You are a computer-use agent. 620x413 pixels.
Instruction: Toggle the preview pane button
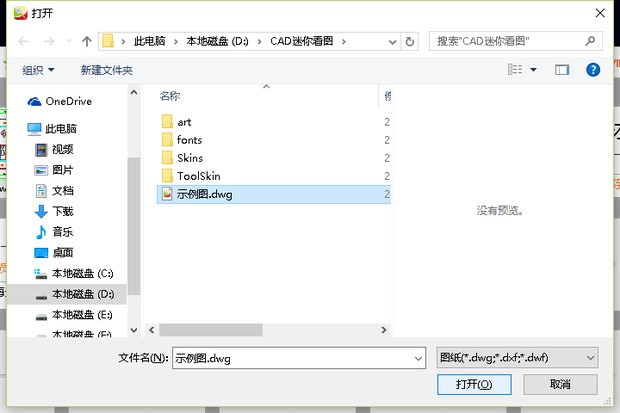point(562,70)
